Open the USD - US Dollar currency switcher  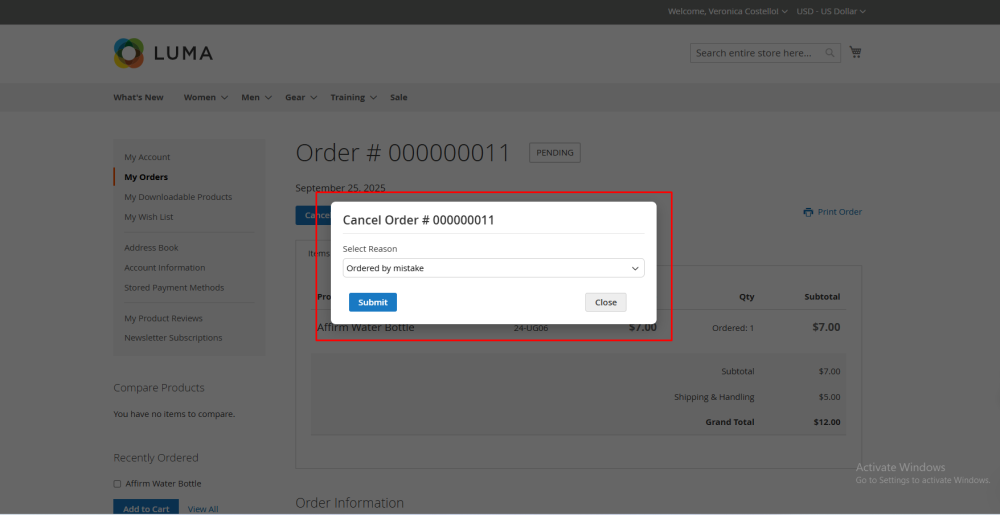[831, 11]
